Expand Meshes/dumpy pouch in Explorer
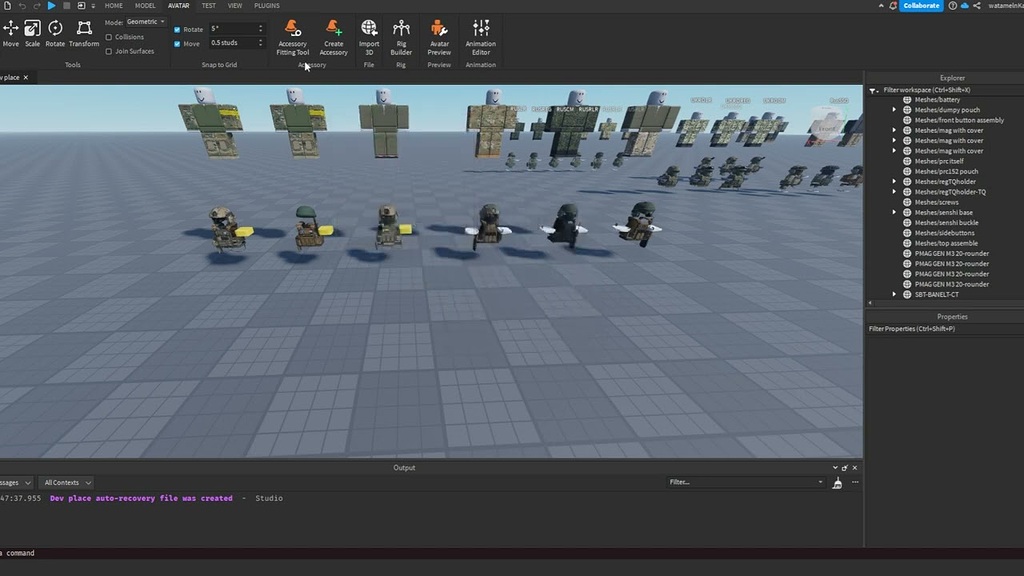1024x576 pixels. coord(893,109)
